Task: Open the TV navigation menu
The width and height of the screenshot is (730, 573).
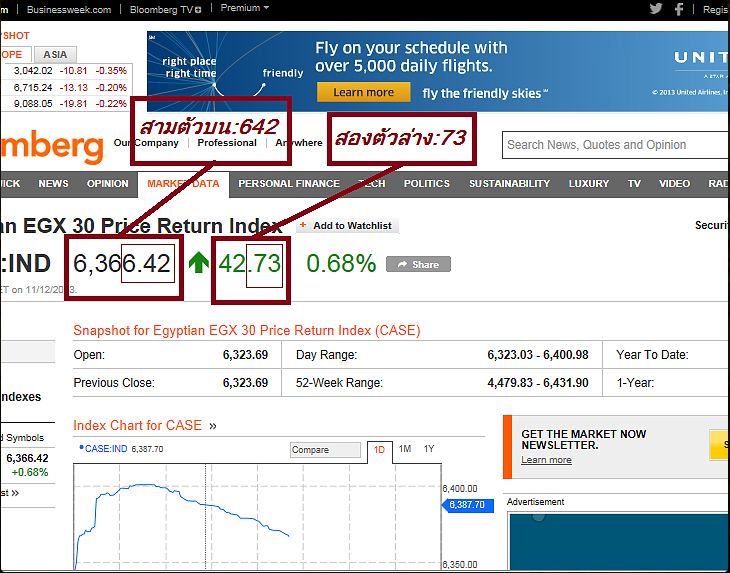Action: click(x=634, y=184)
